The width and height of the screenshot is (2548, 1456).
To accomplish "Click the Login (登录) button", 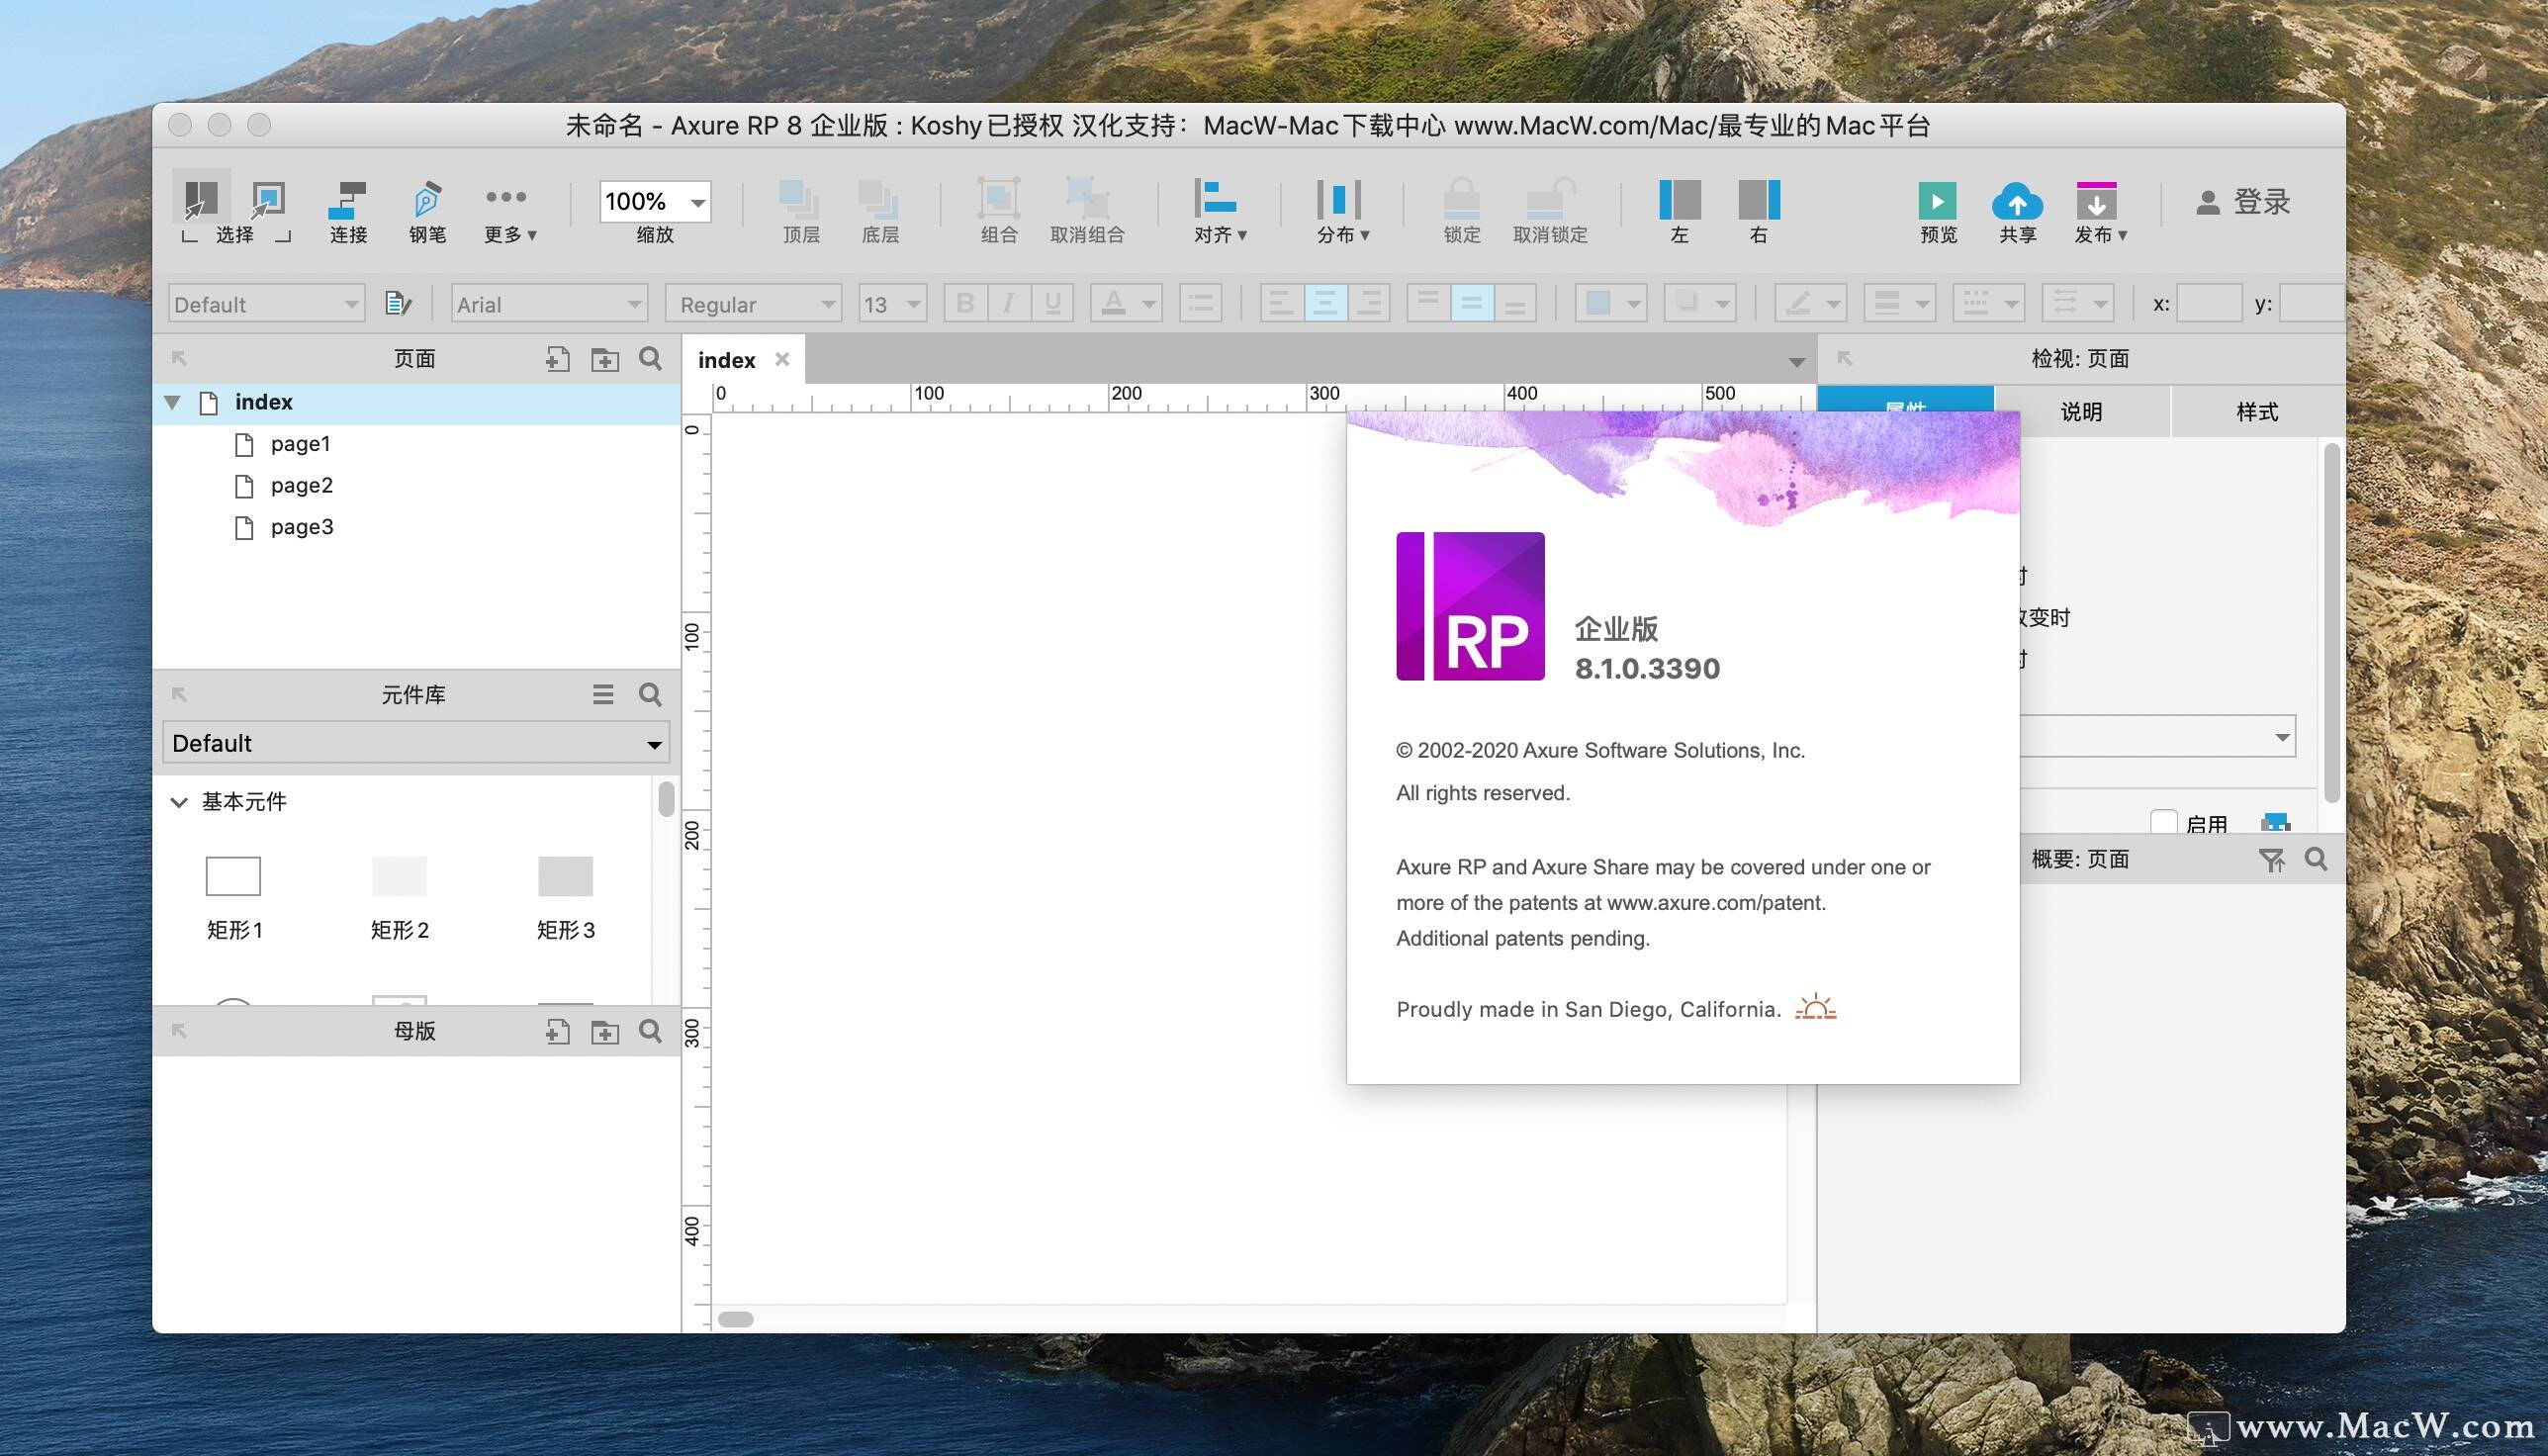I will click(x=2243, y=202).
